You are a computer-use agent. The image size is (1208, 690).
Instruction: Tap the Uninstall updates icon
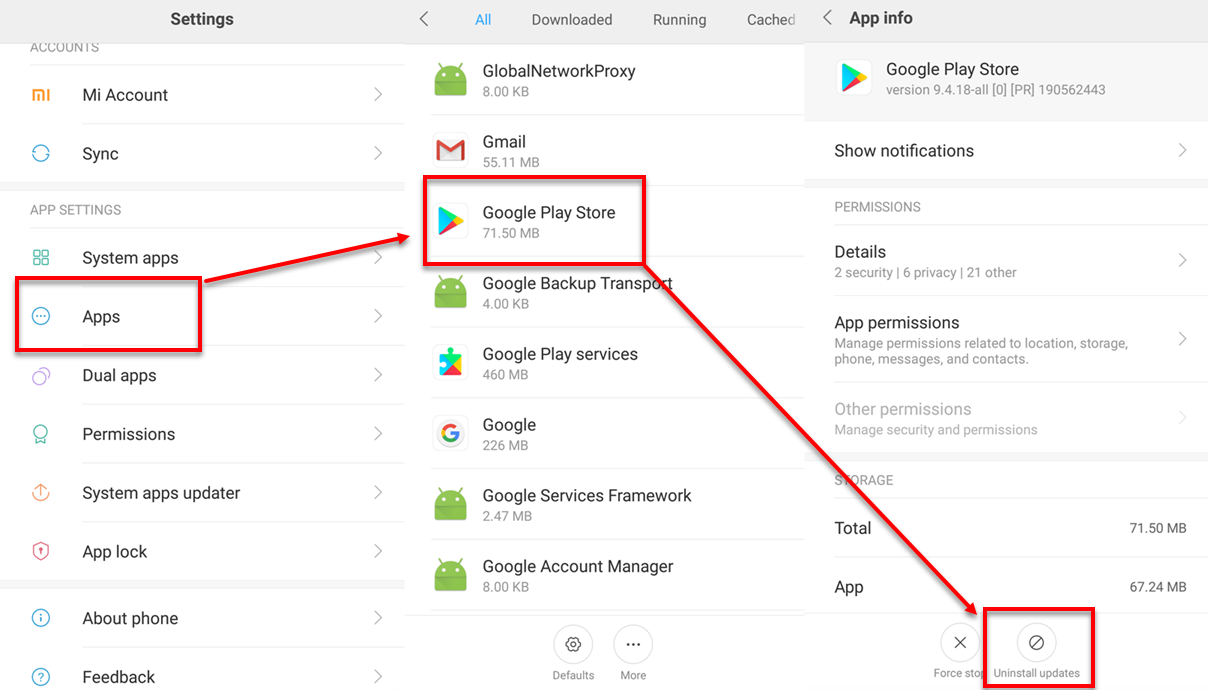pos(1036,643)
